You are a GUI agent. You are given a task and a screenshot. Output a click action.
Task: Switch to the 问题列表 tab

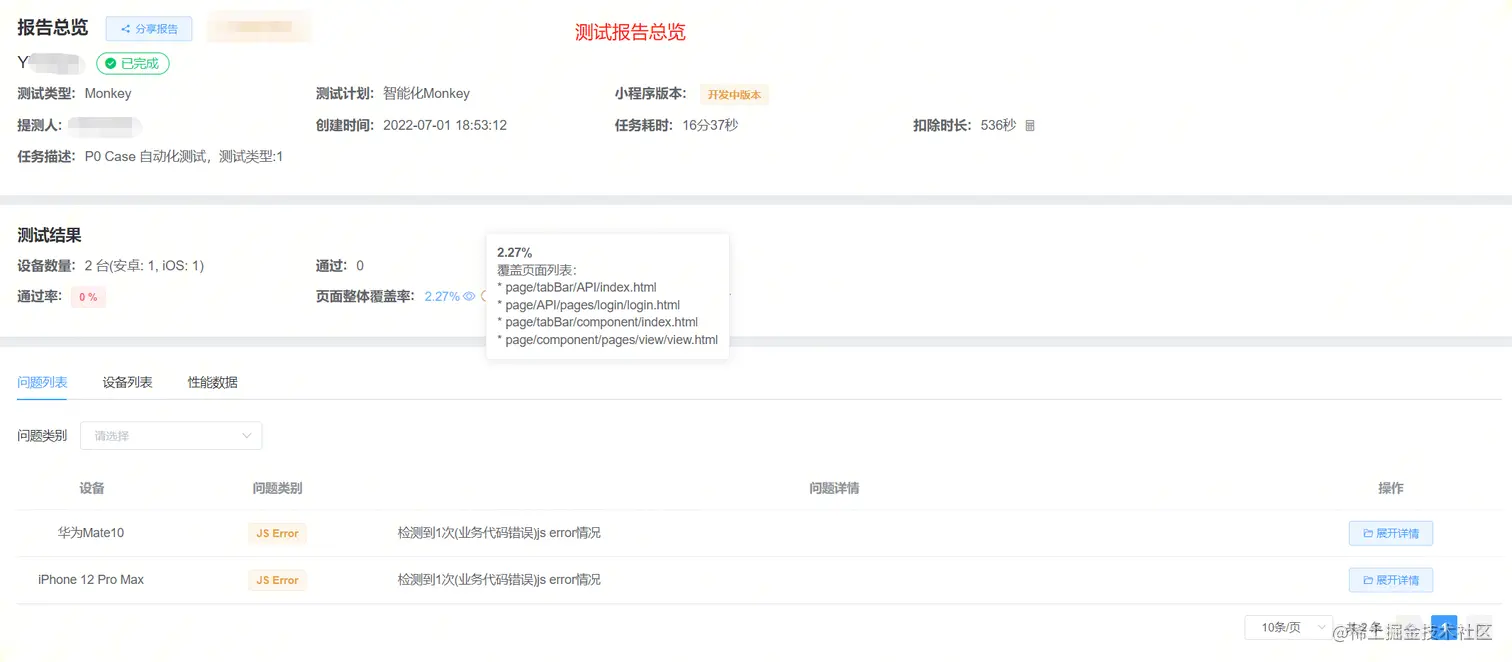[x=42, y=382]
